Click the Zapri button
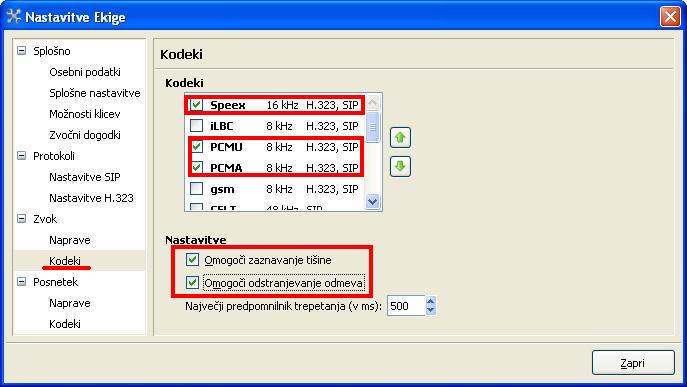This screenshot has width=687, height=387. click(633, 362)
